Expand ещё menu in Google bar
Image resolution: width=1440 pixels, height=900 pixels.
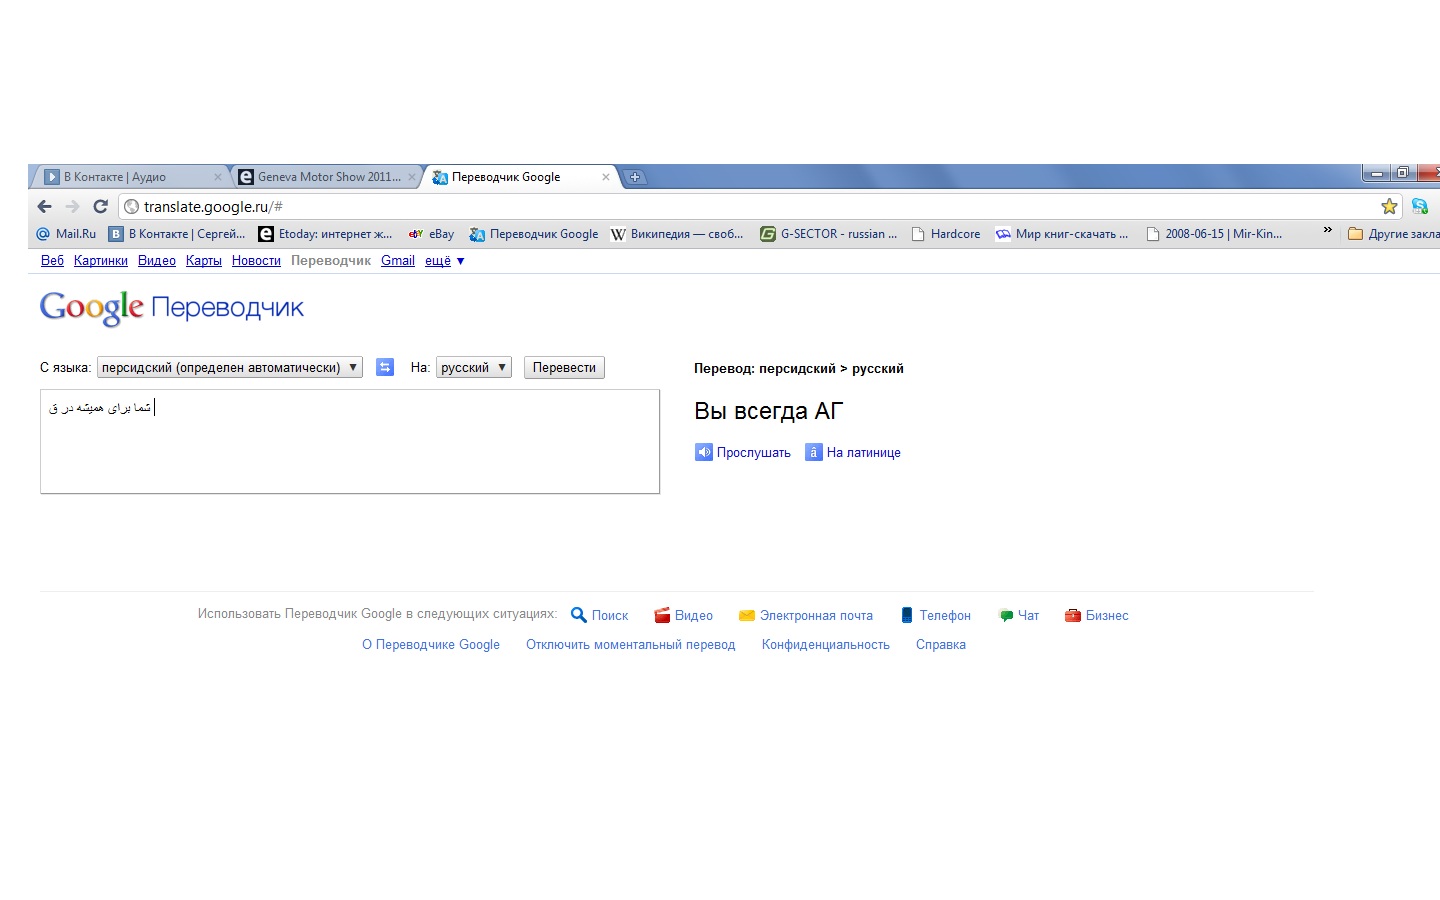tap(444, 261)
